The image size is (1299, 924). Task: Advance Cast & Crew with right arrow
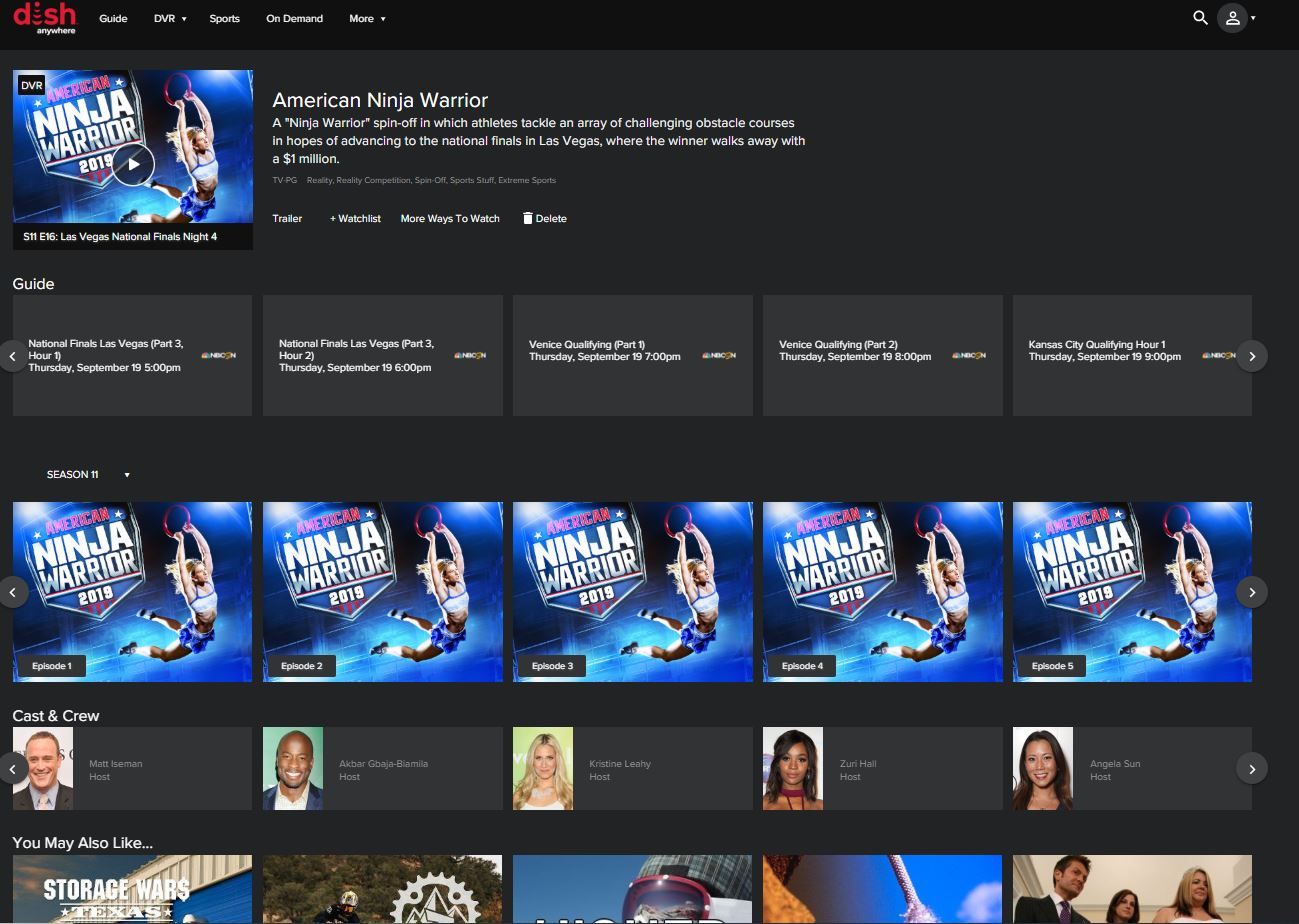tap(1252, 768)
